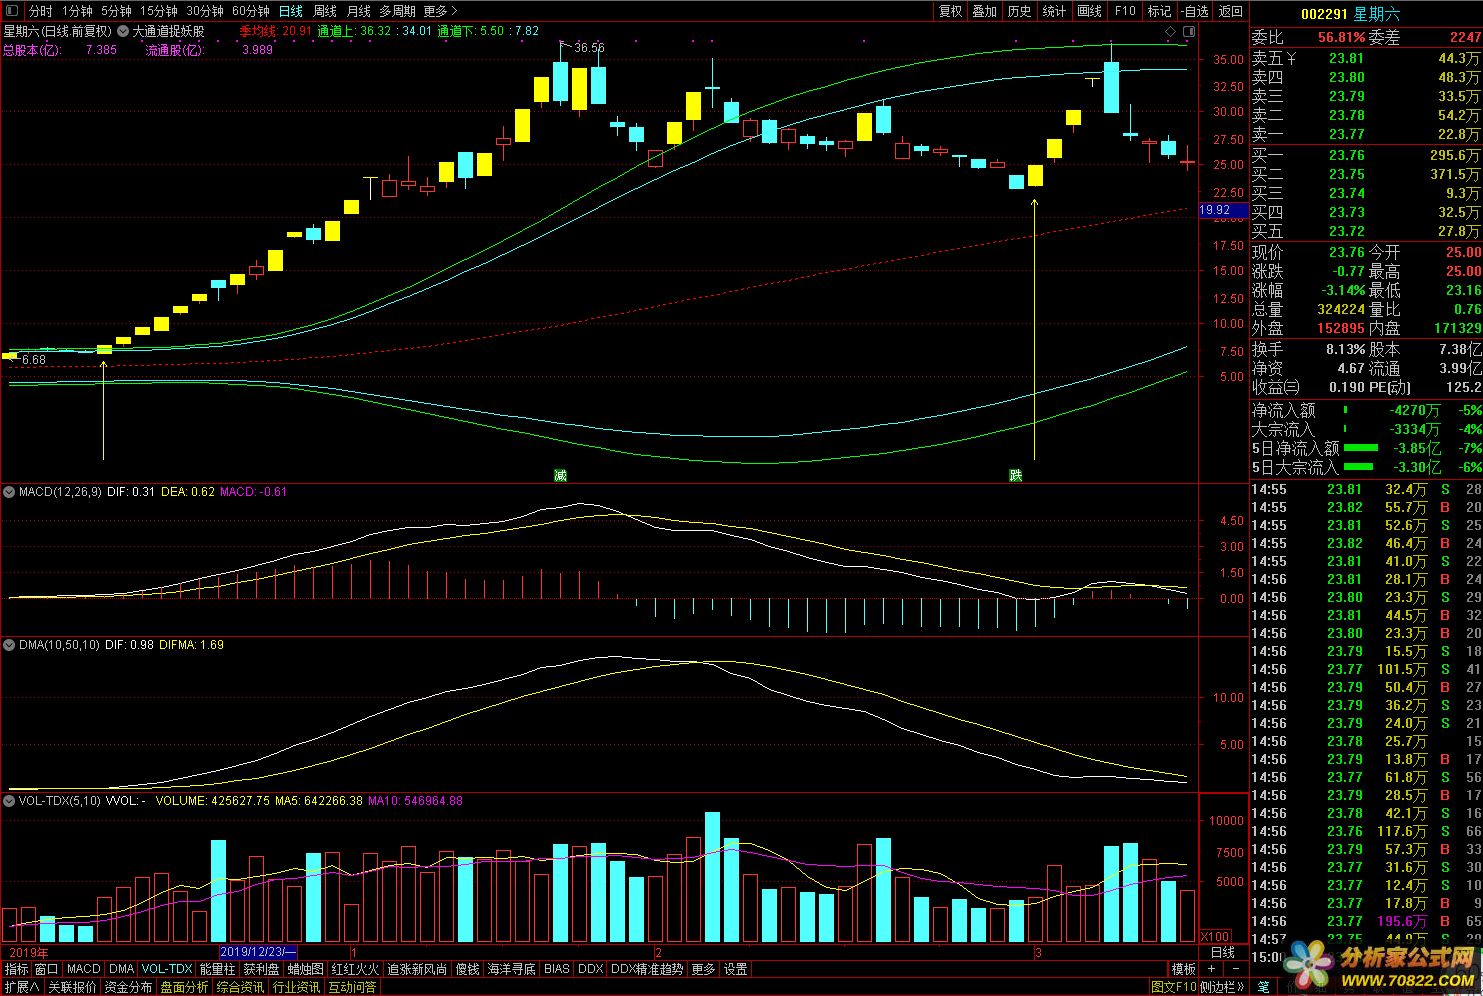Click the 跌 marker on main chart

point(1016,475)
